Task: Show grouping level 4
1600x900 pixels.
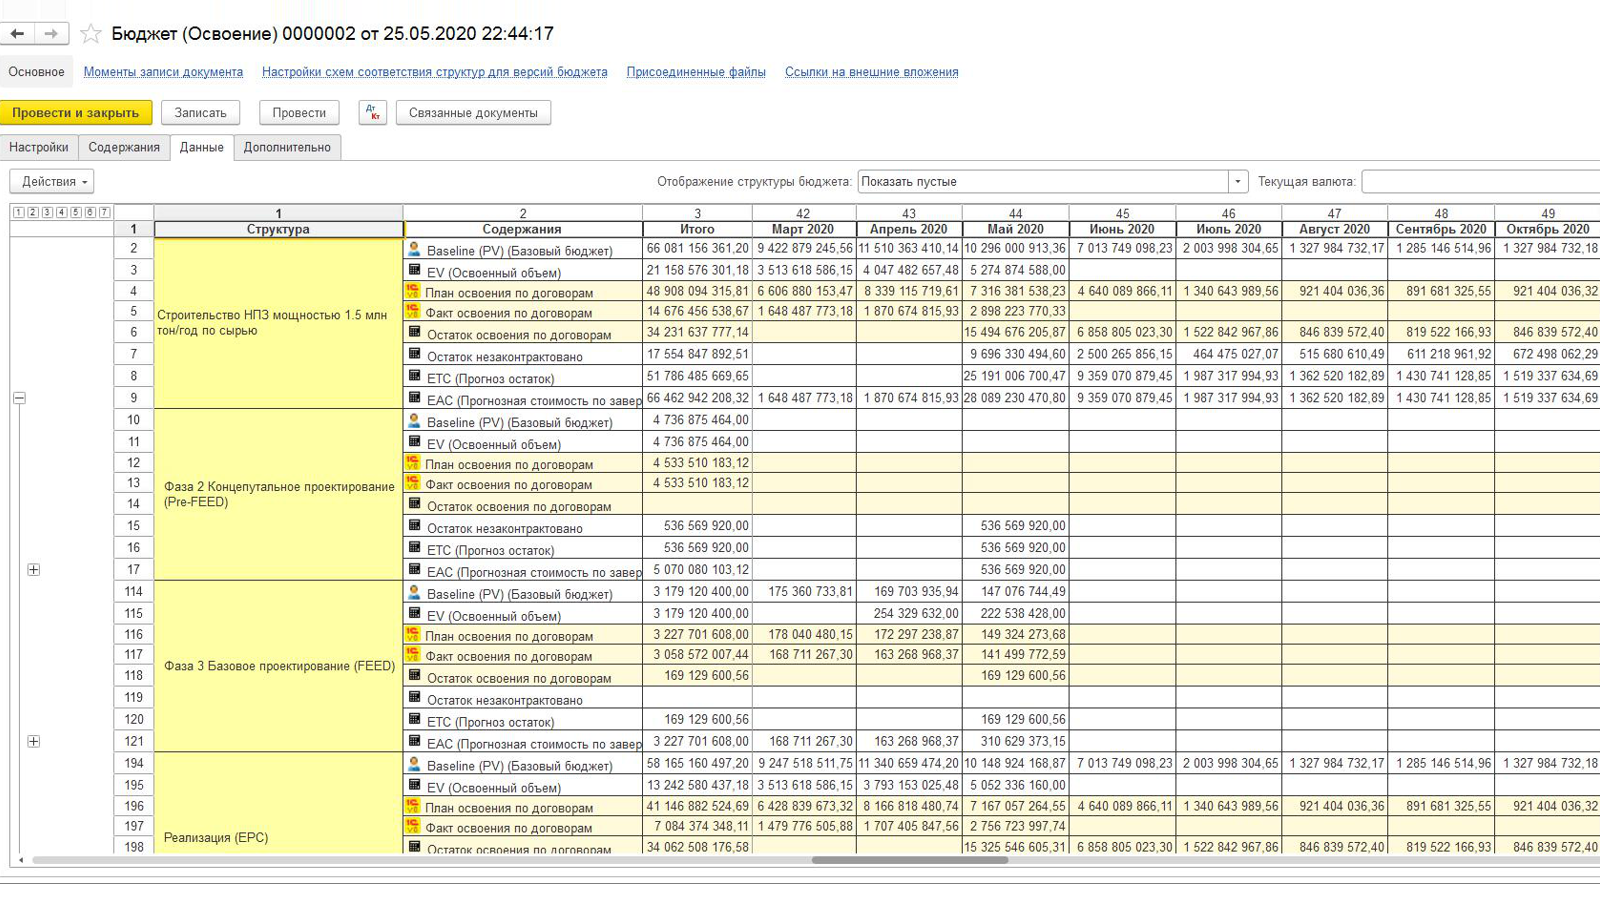Action: point(61,212)
